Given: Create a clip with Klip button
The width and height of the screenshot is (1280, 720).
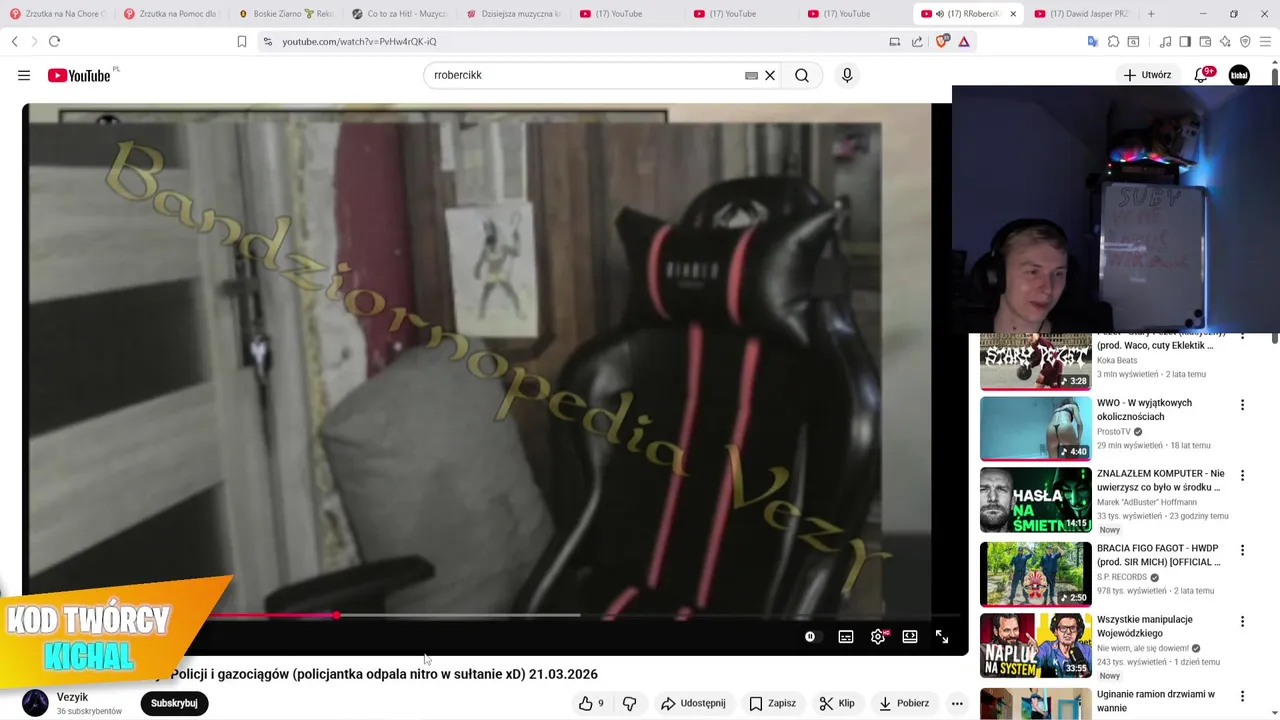Looking at the screenshot, I should pos(837,703).
